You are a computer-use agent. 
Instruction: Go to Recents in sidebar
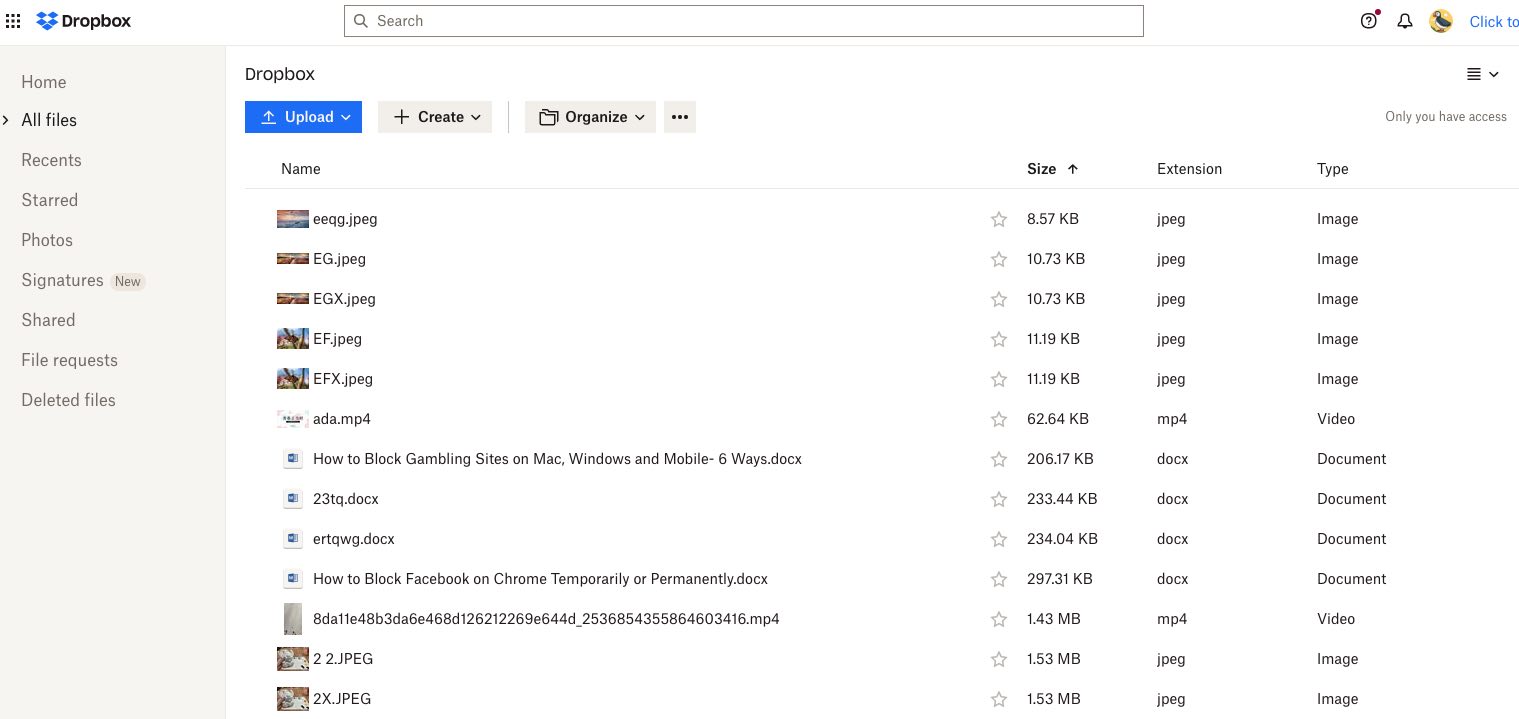[51, 160]
